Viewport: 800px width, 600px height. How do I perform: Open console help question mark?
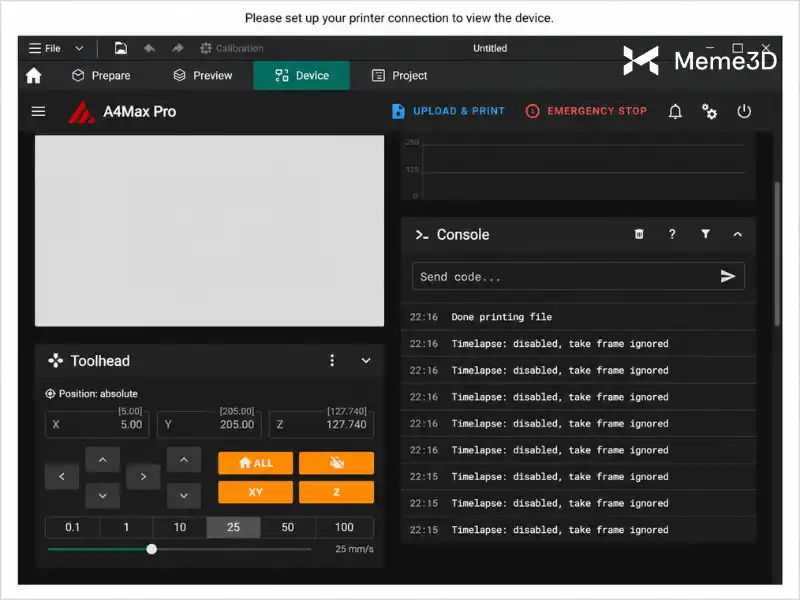(x=672, y=234)
